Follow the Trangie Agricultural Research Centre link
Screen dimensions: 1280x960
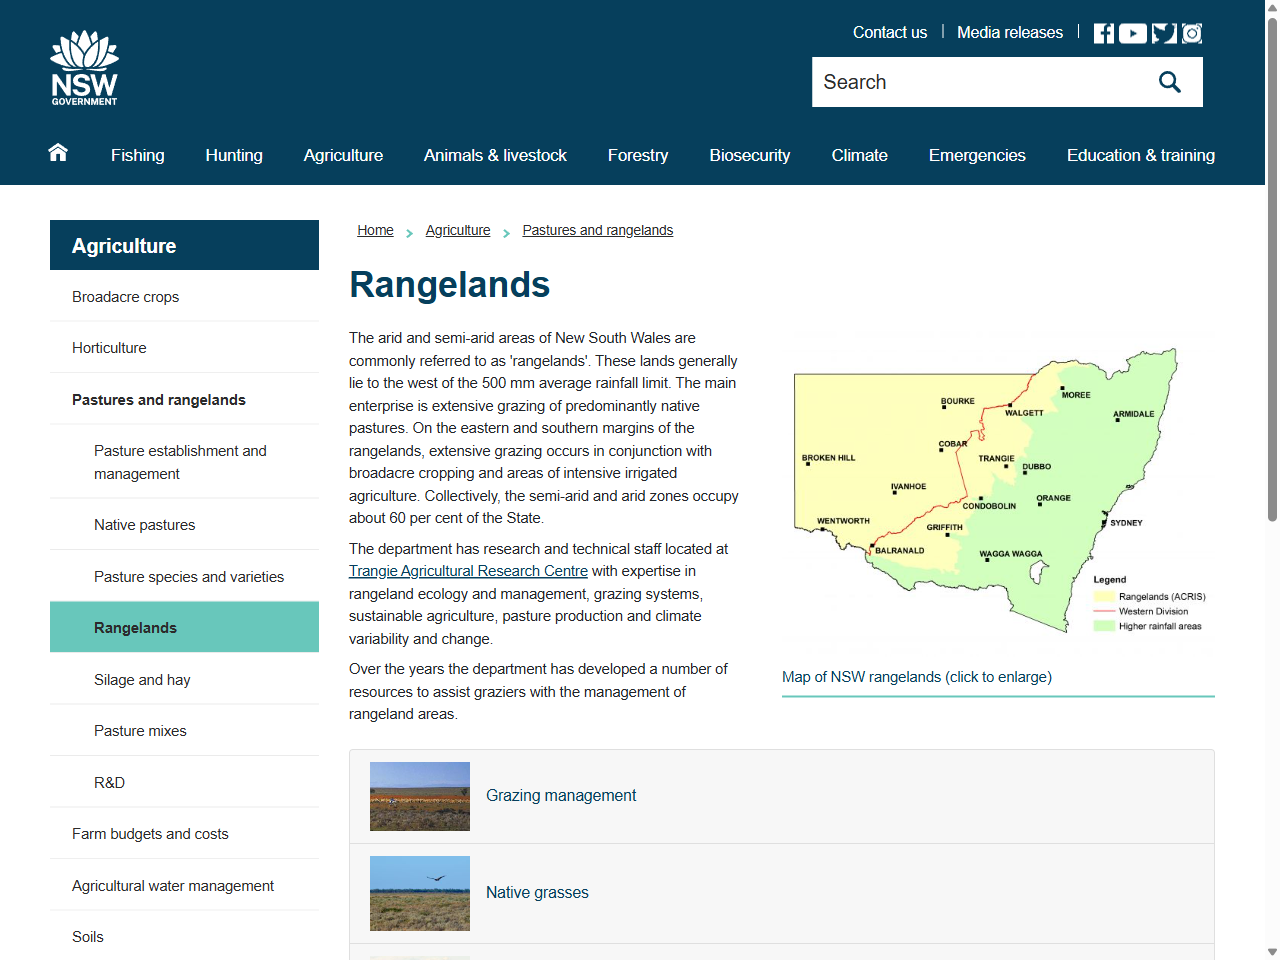pos(467,570)
